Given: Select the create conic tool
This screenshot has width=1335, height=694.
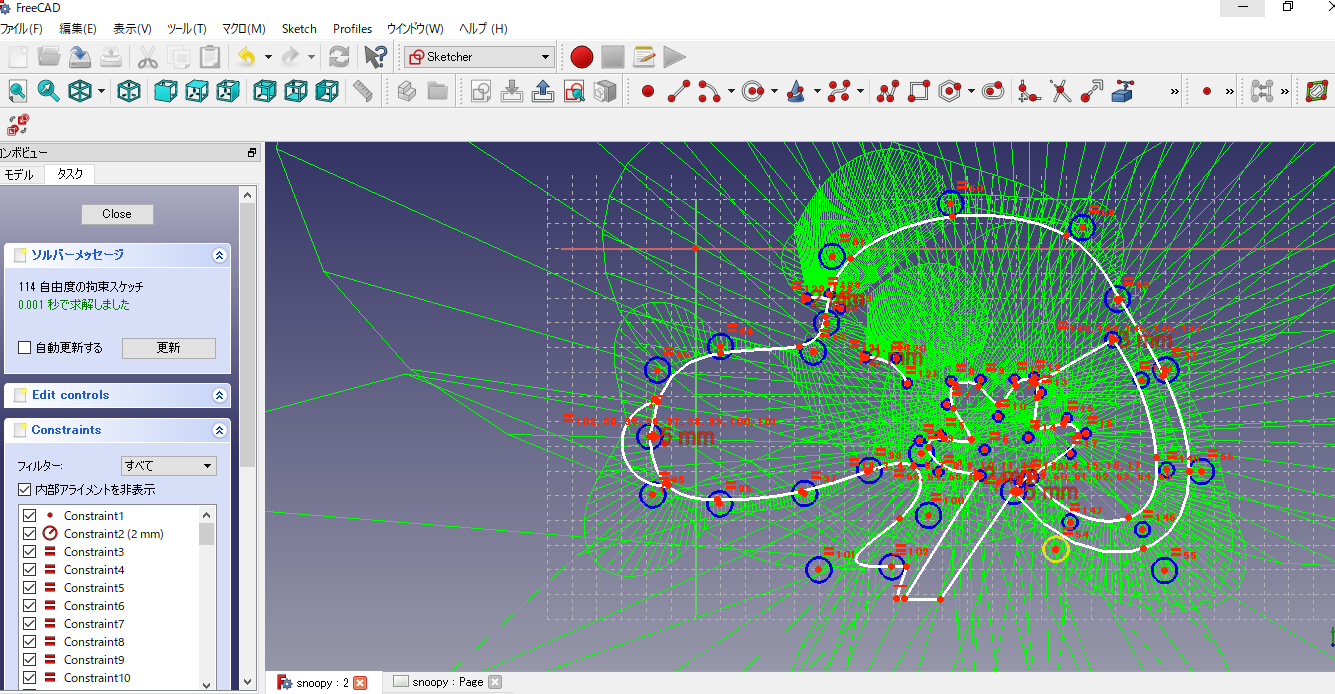Looking at the screenshot, I should tap(797, 92).
